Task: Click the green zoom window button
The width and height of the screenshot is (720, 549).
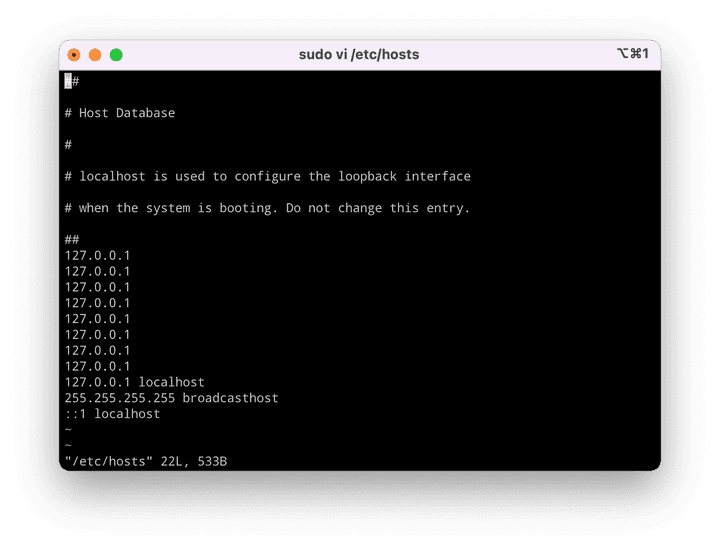Action: click(x=116, y=55)
